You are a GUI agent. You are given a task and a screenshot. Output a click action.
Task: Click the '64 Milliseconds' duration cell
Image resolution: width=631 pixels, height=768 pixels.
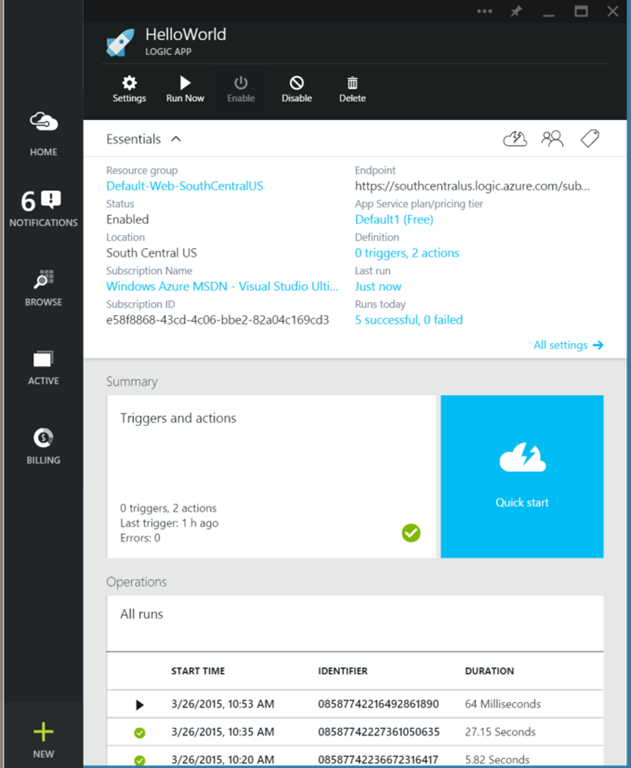pyautogui.click(x=503, y=704)
